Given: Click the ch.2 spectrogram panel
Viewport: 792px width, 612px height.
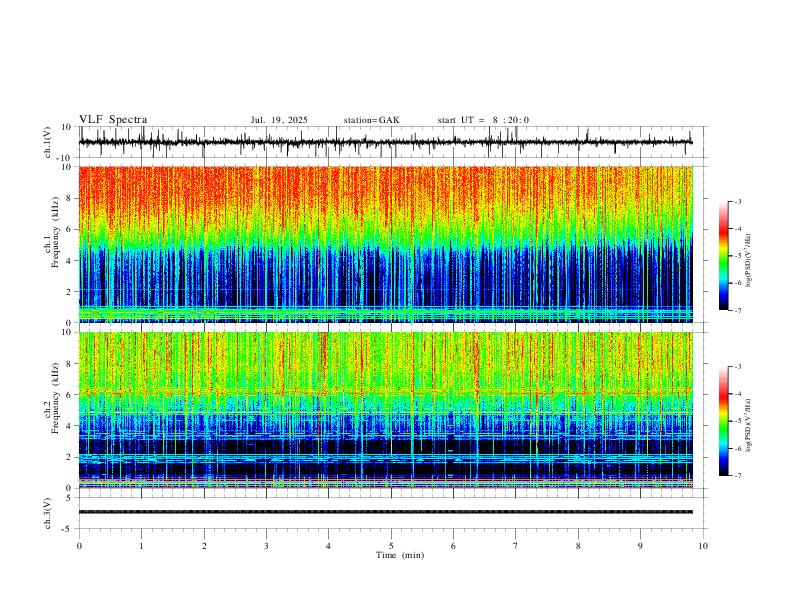Looking at the screenshot, I should [385, 410].
